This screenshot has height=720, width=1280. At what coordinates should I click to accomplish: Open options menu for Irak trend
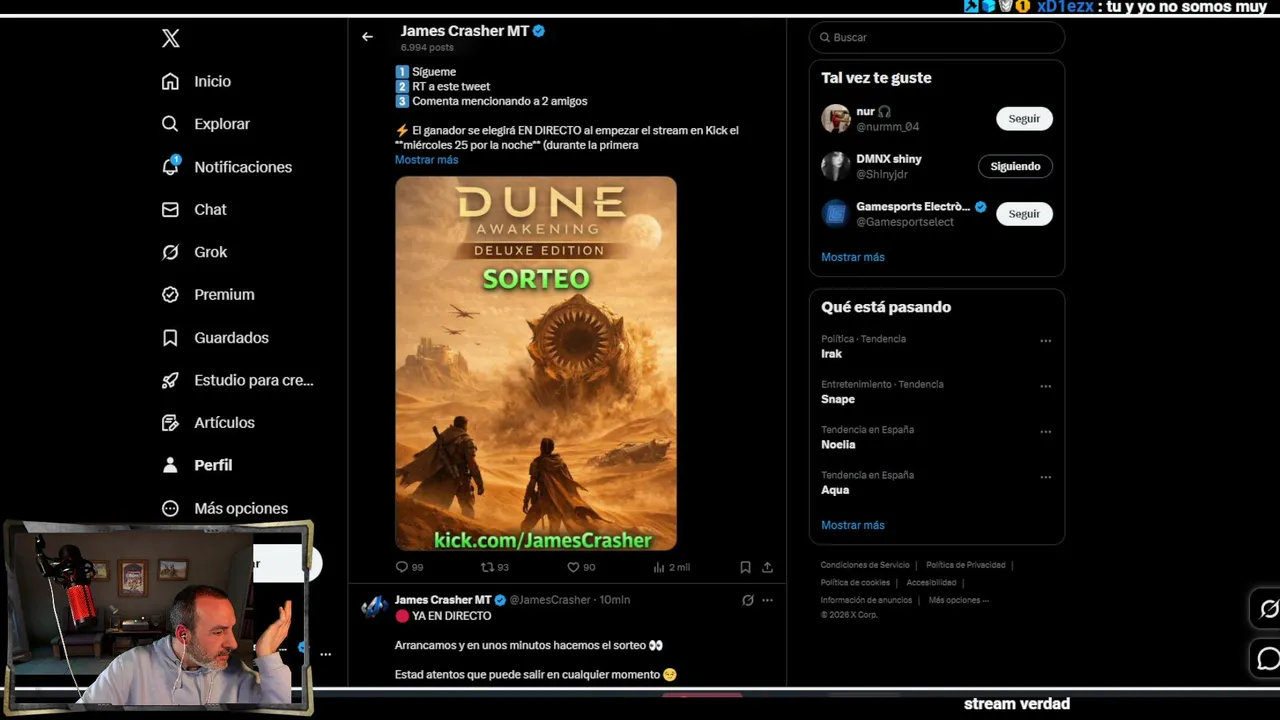(1045, 341)
